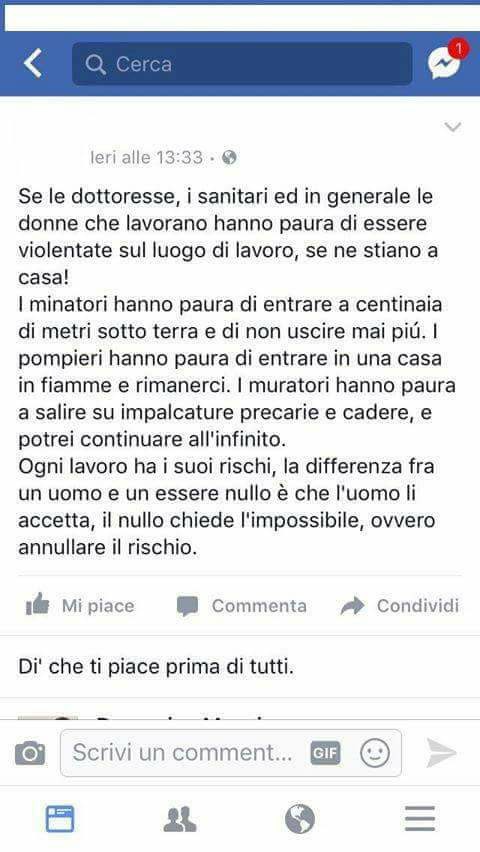The image size is (480, 852).
Task: Open the News Feed tab icon
Action: click(x=60, y=819)
